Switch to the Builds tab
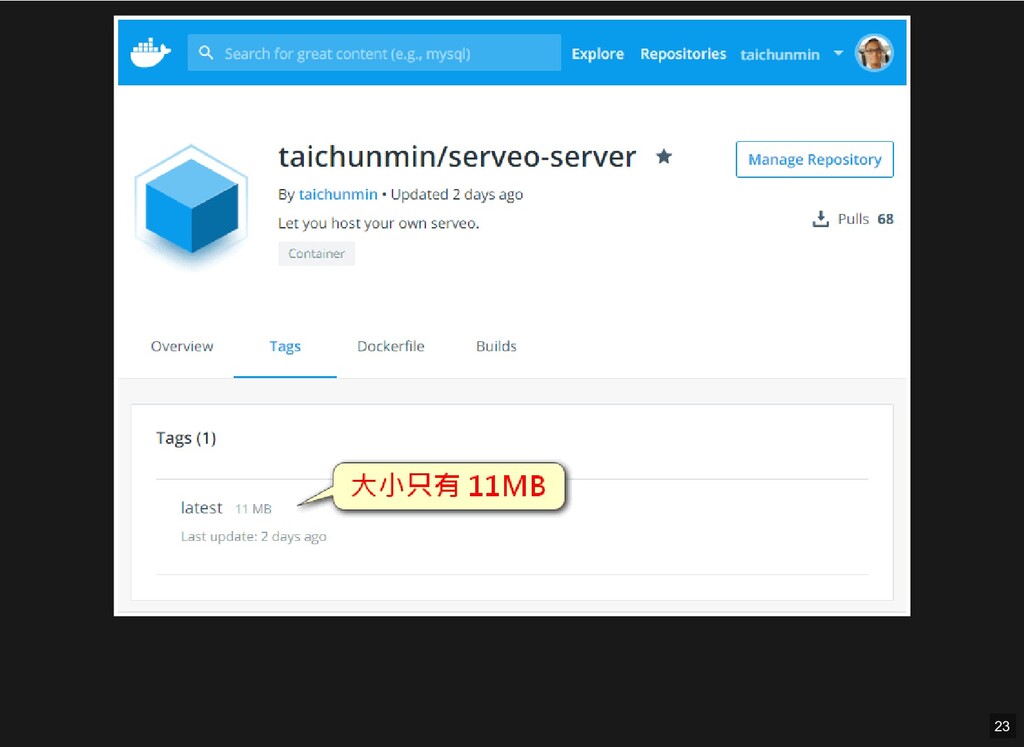 (496, 346)
